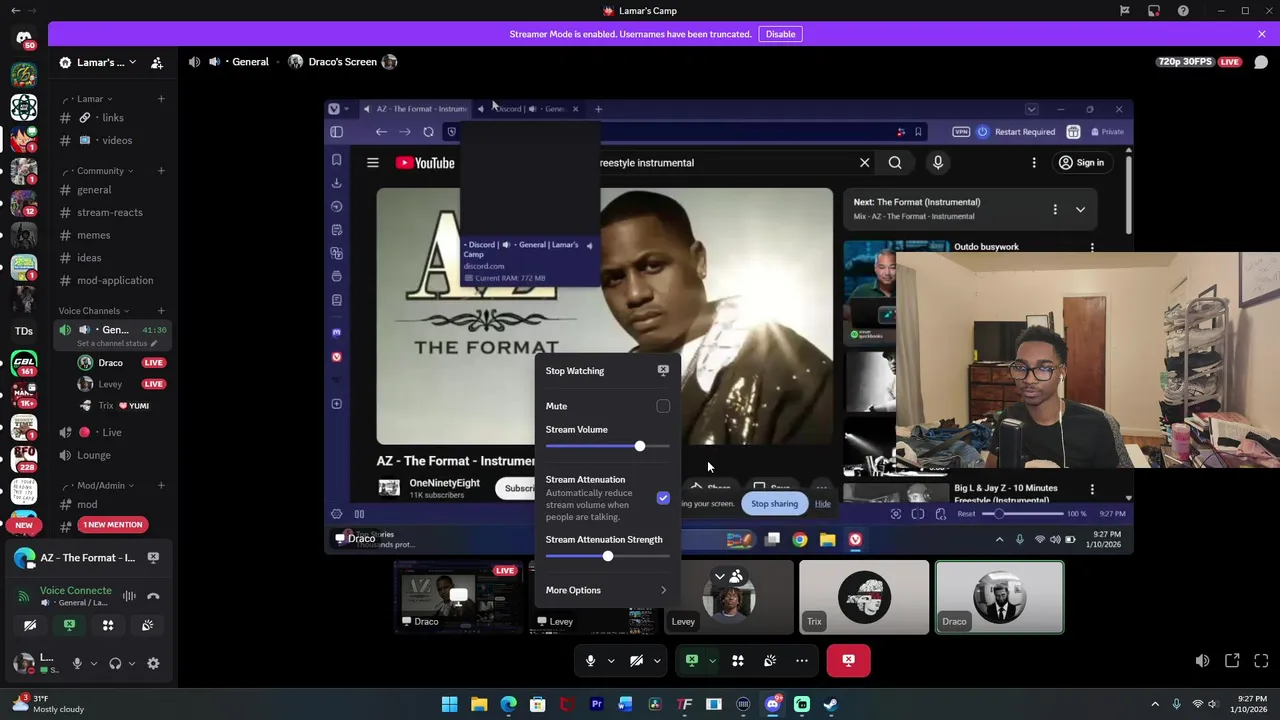Stop streaming icon next to AZ - The Format
This screenshot has height=720, width=1280.
(153, 558)
